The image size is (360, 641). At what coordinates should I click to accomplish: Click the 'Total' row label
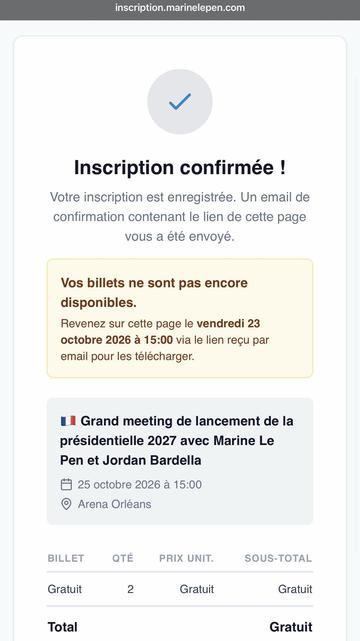pos(63,627)
